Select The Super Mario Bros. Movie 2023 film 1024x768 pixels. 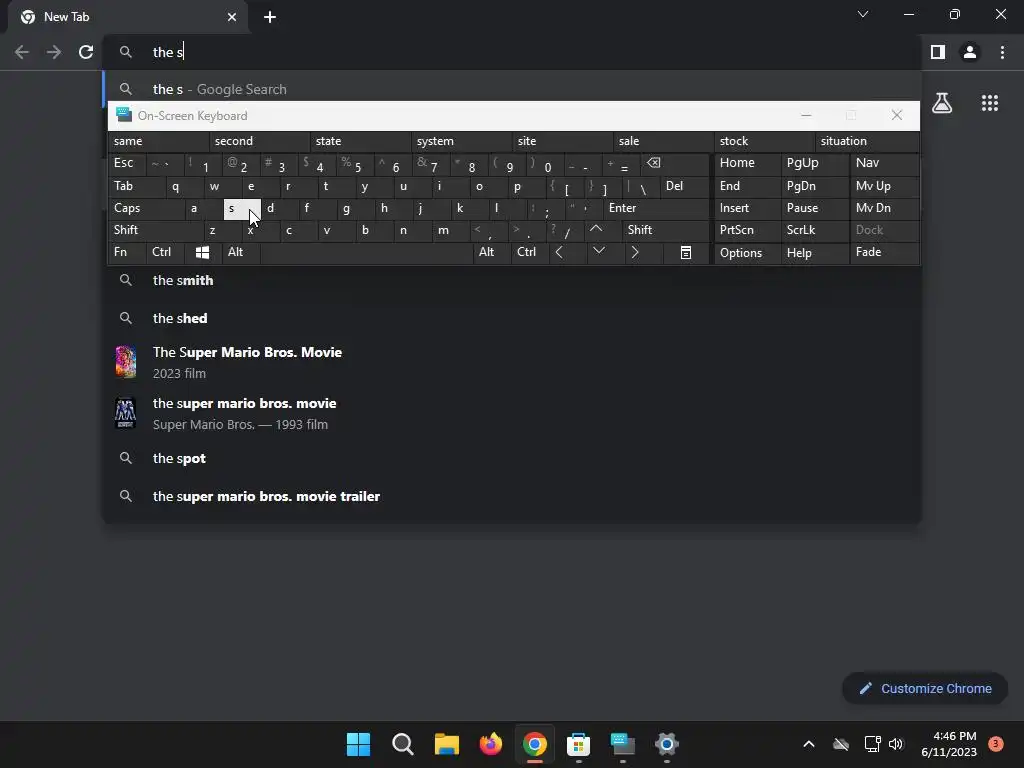tap(512, 362)
